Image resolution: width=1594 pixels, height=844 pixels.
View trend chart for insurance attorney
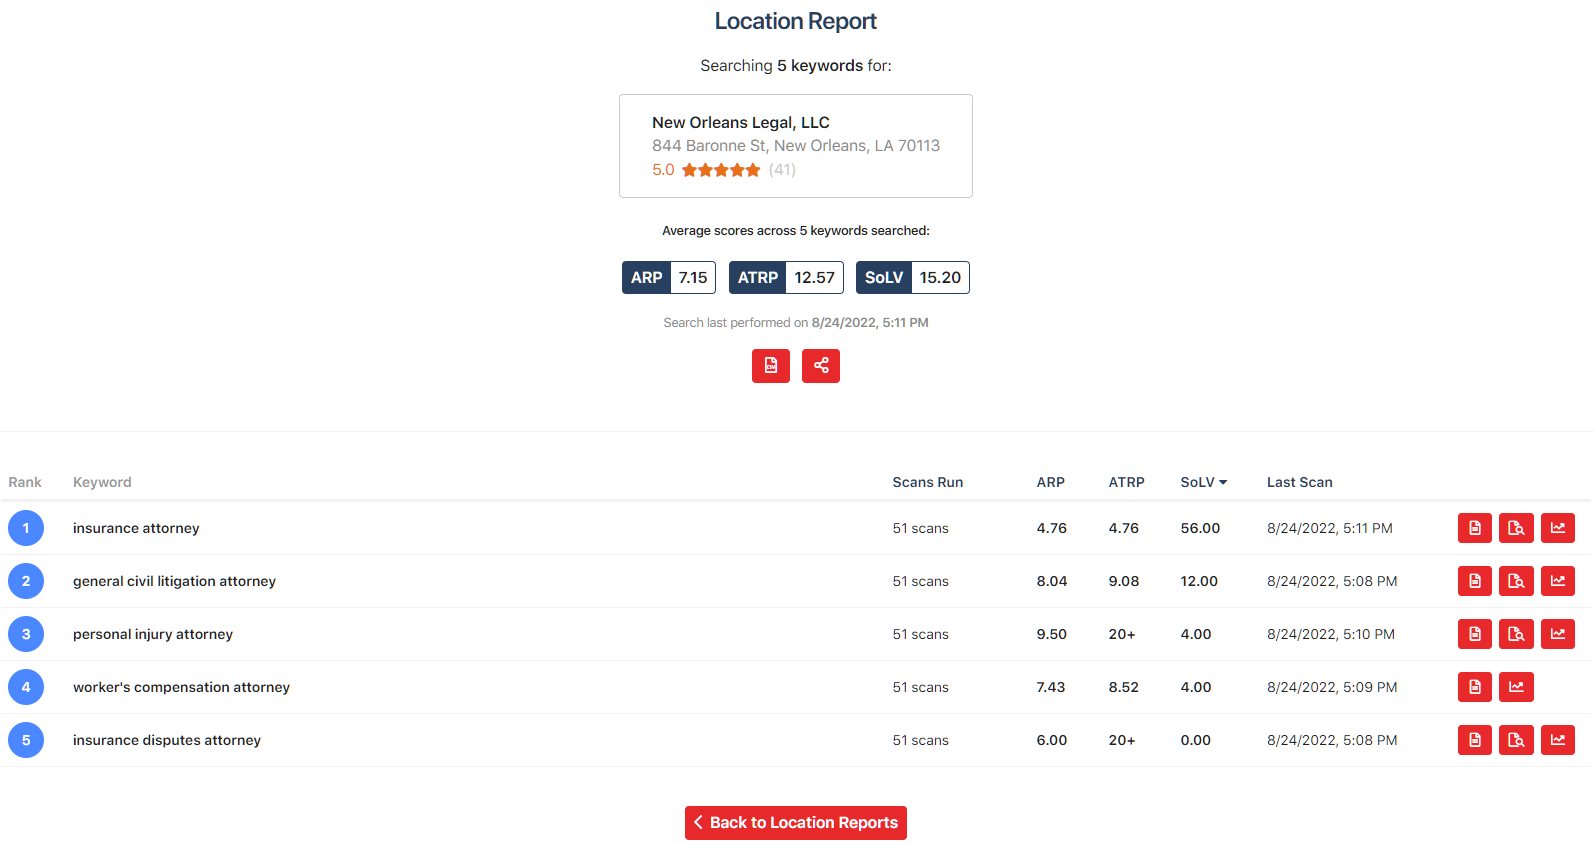(1557, 528)
